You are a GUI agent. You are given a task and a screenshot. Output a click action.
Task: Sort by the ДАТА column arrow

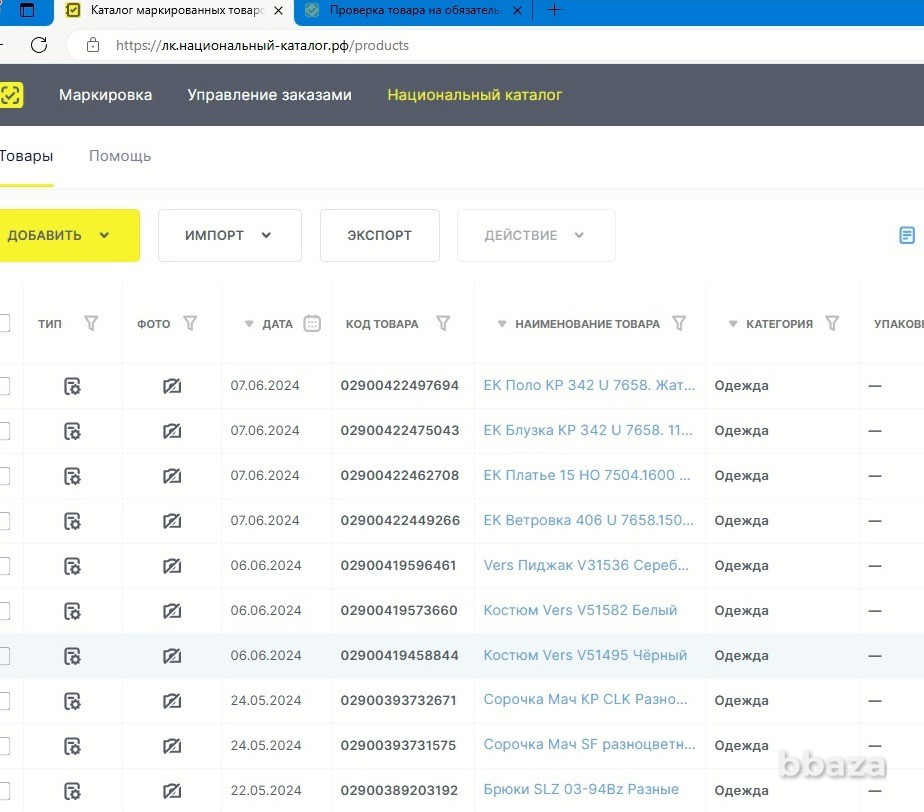pyautogui.click(x=250, y=324)
